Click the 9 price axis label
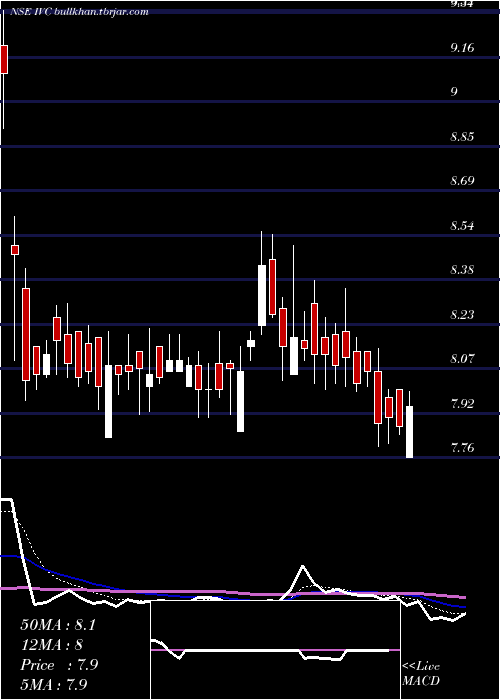Viewport: 500px width, 700px height. click(454, 92)
